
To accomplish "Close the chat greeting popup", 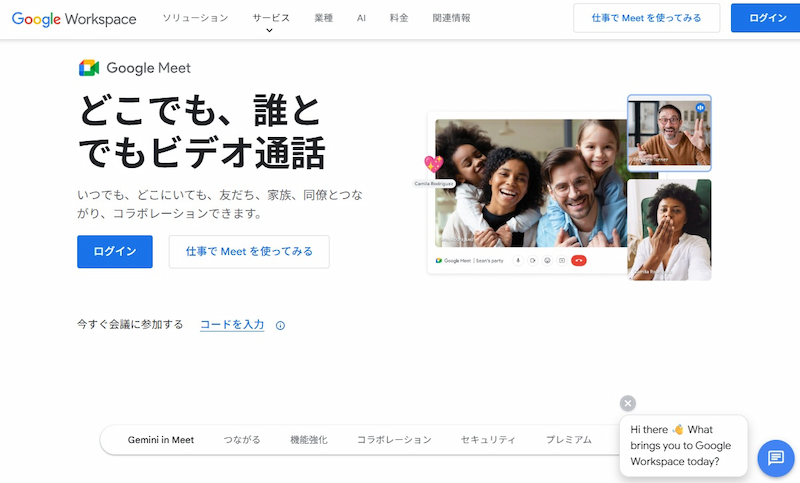I will coord(628,403).
